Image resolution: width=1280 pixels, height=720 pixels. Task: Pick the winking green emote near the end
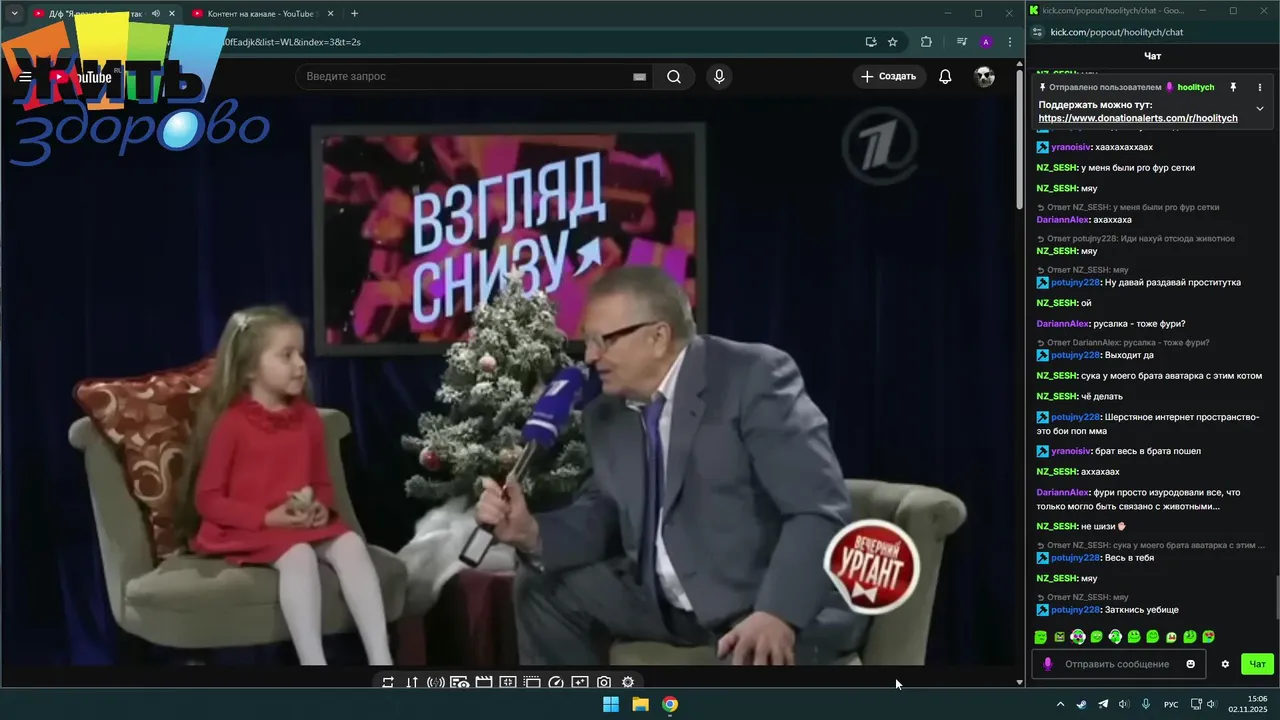point(1190,637)
